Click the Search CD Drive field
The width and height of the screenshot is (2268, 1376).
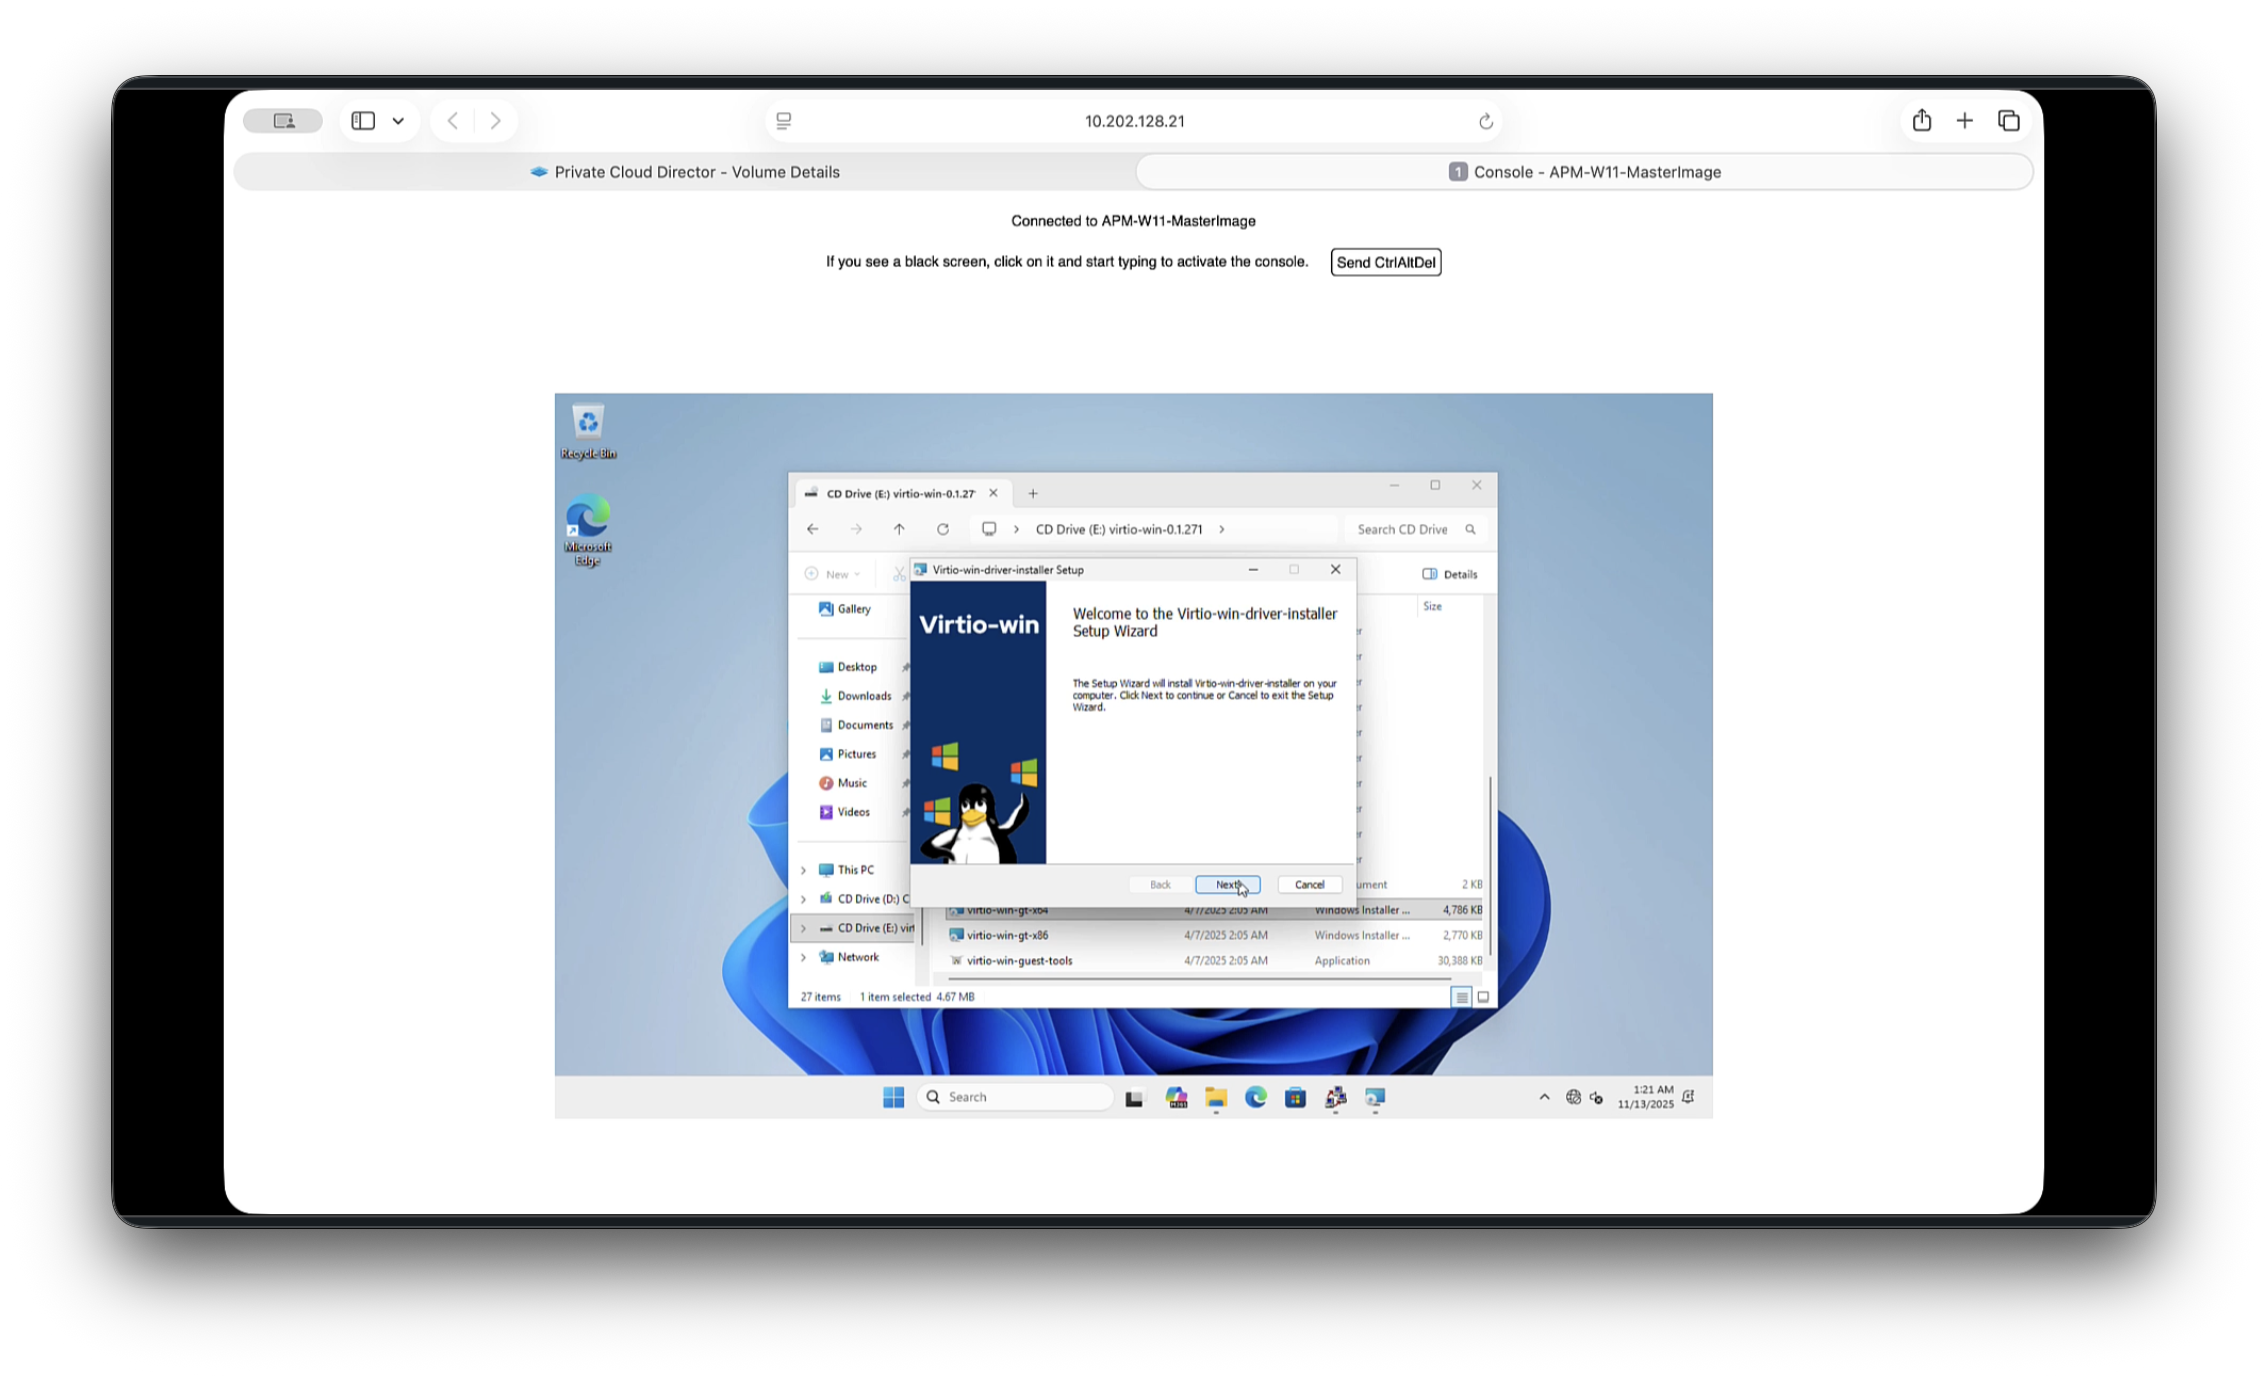[1415, 529]
